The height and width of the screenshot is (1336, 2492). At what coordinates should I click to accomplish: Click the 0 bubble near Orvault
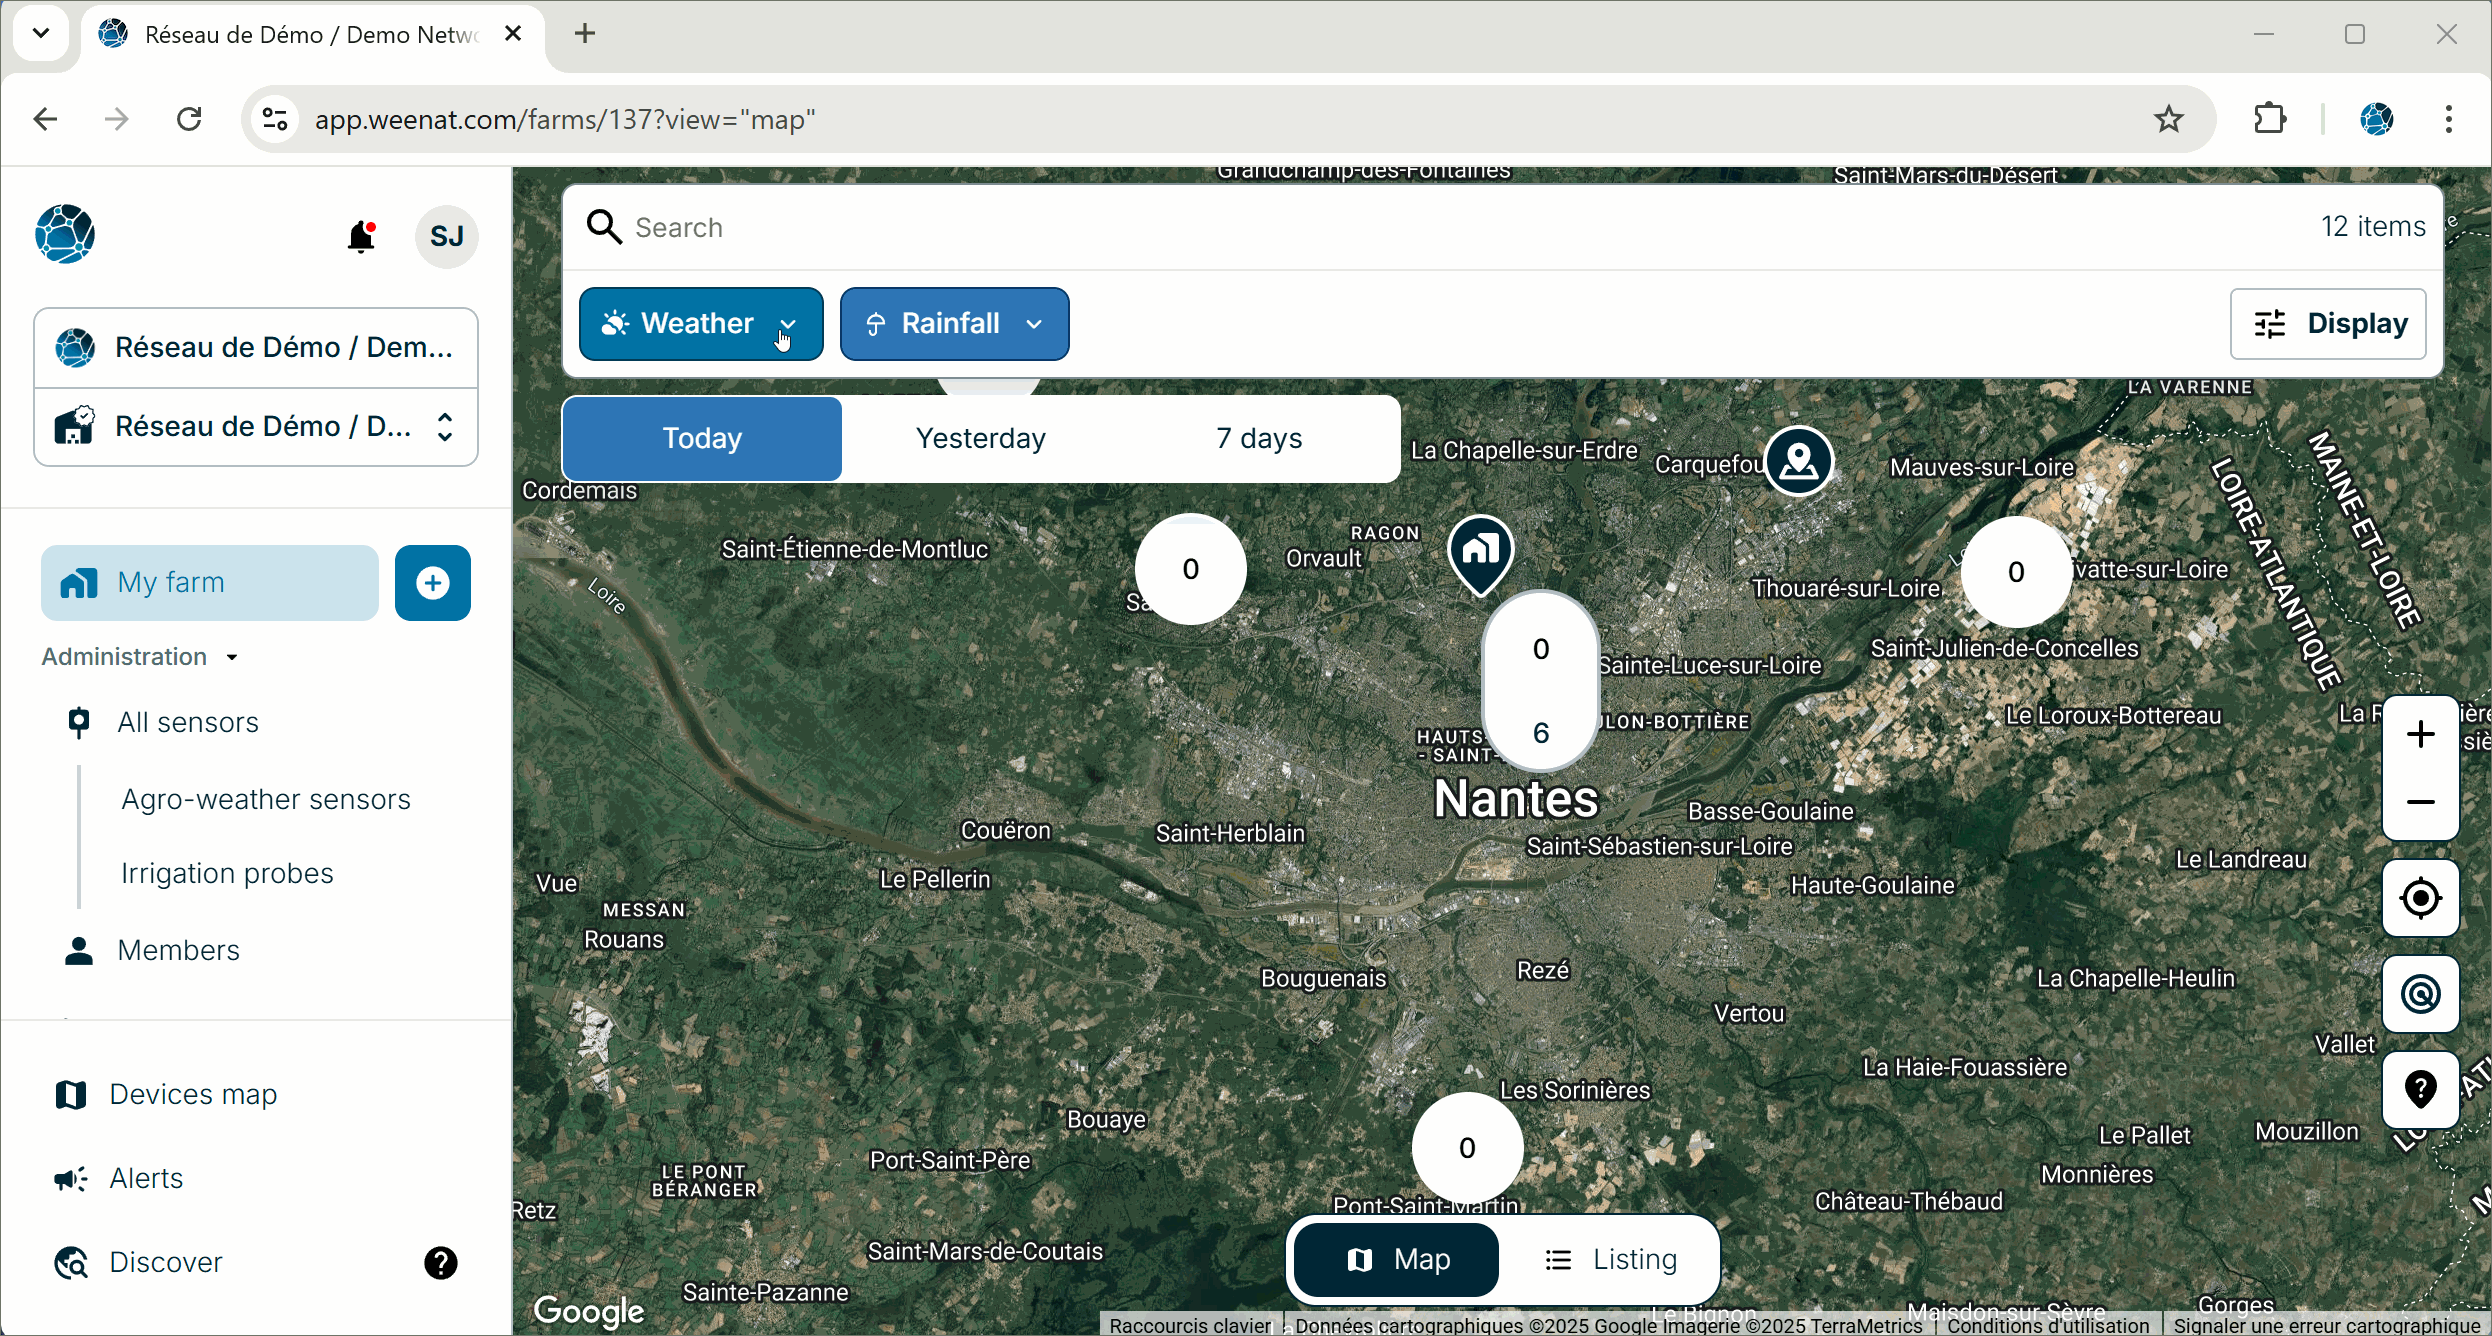(x=1190, y=570)
